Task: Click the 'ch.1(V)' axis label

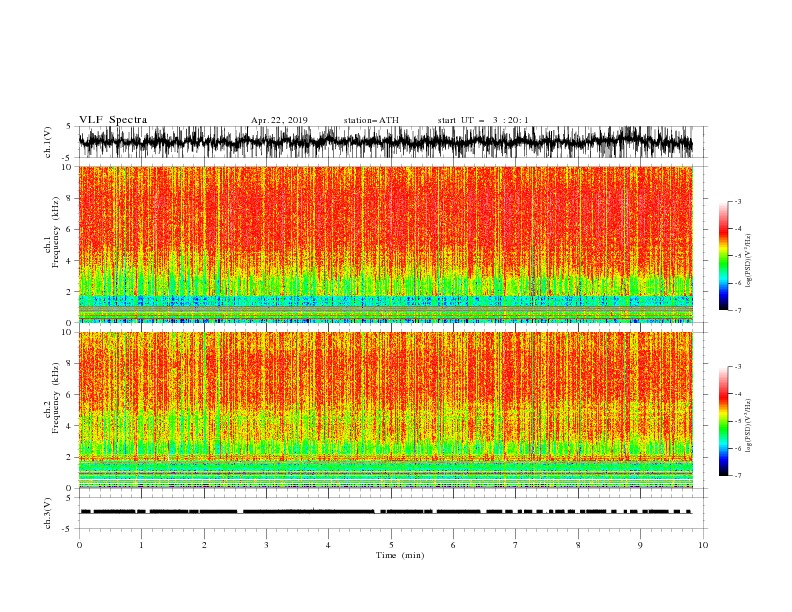Action: click(x=48, y=142)
